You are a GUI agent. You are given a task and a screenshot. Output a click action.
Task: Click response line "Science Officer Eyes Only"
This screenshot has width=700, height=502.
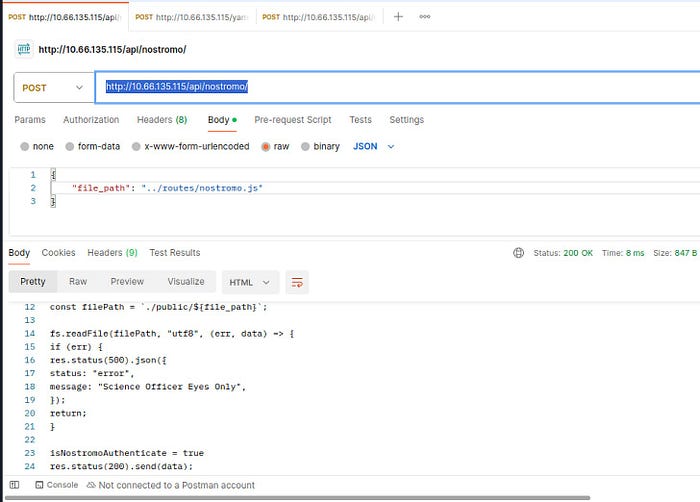pyautogui.click(x=148, y=387)
